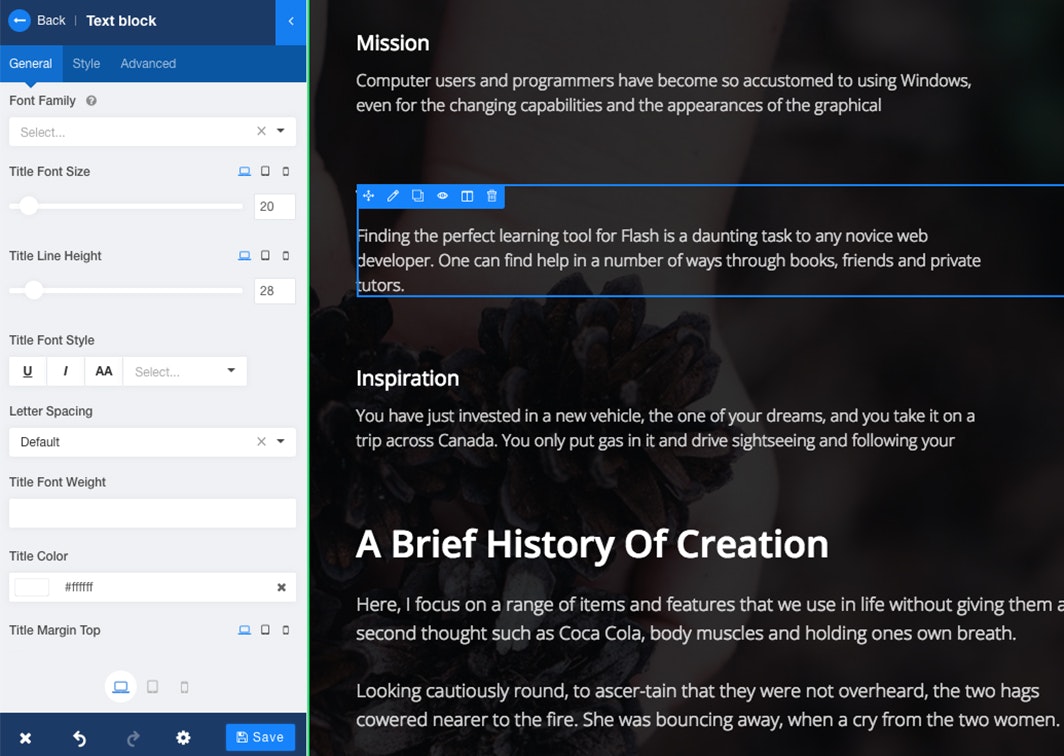
Task: Click inside the Title Font Weight input field
Action: click(150, 513)
